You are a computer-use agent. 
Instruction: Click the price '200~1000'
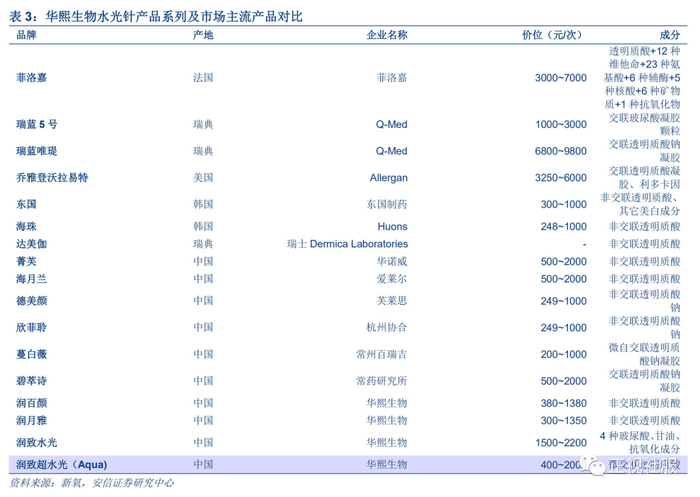coord(563,354)
